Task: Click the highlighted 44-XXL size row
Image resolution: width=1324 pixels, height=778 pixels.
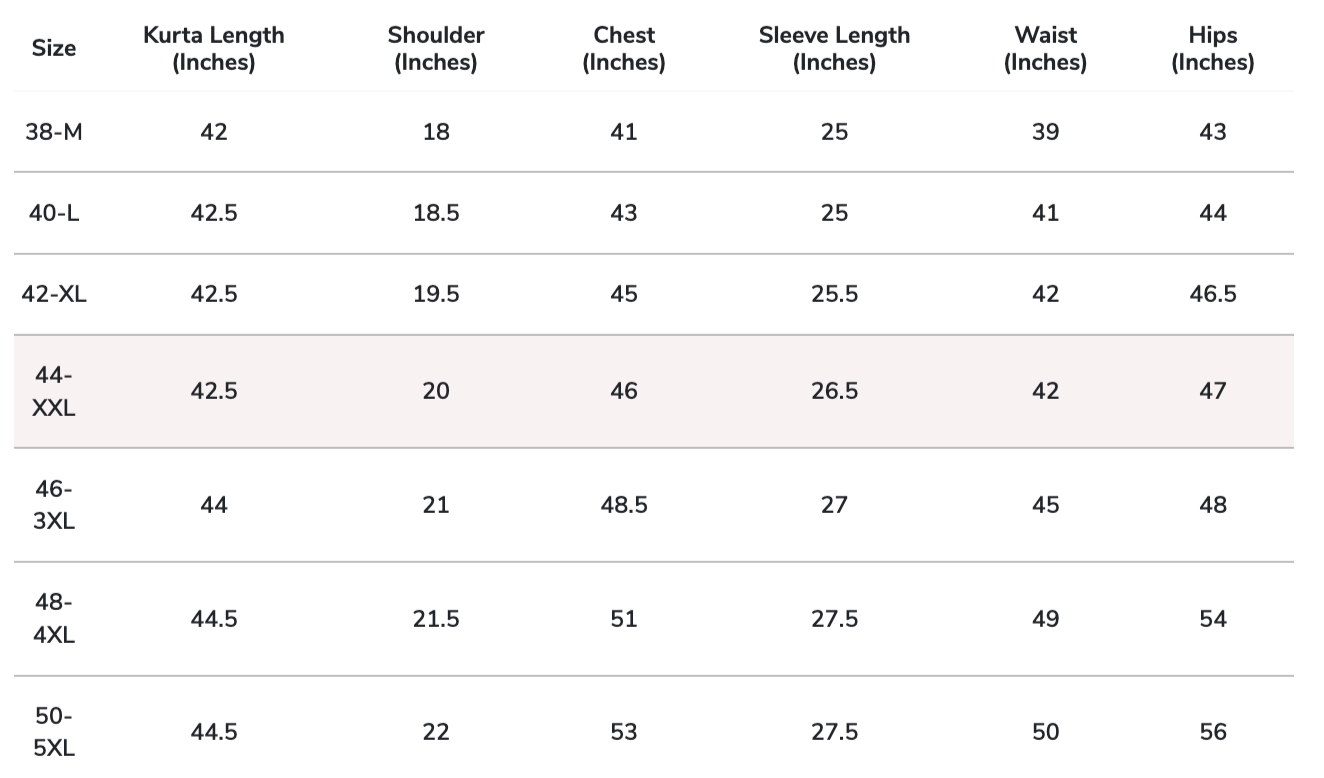Action: click(x=653, y=391)
